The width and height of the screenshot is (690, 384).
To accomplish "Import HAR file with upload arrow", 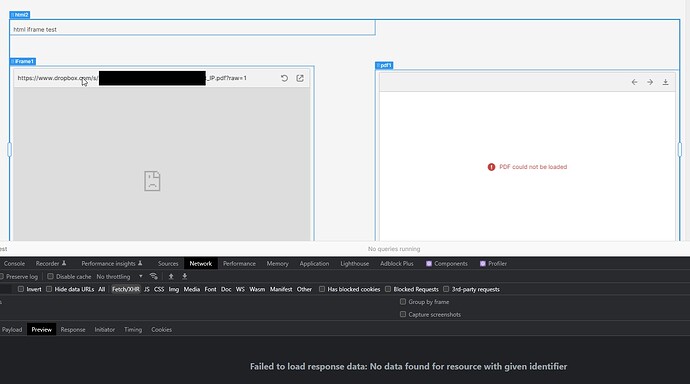I will [x=171, y=276].
